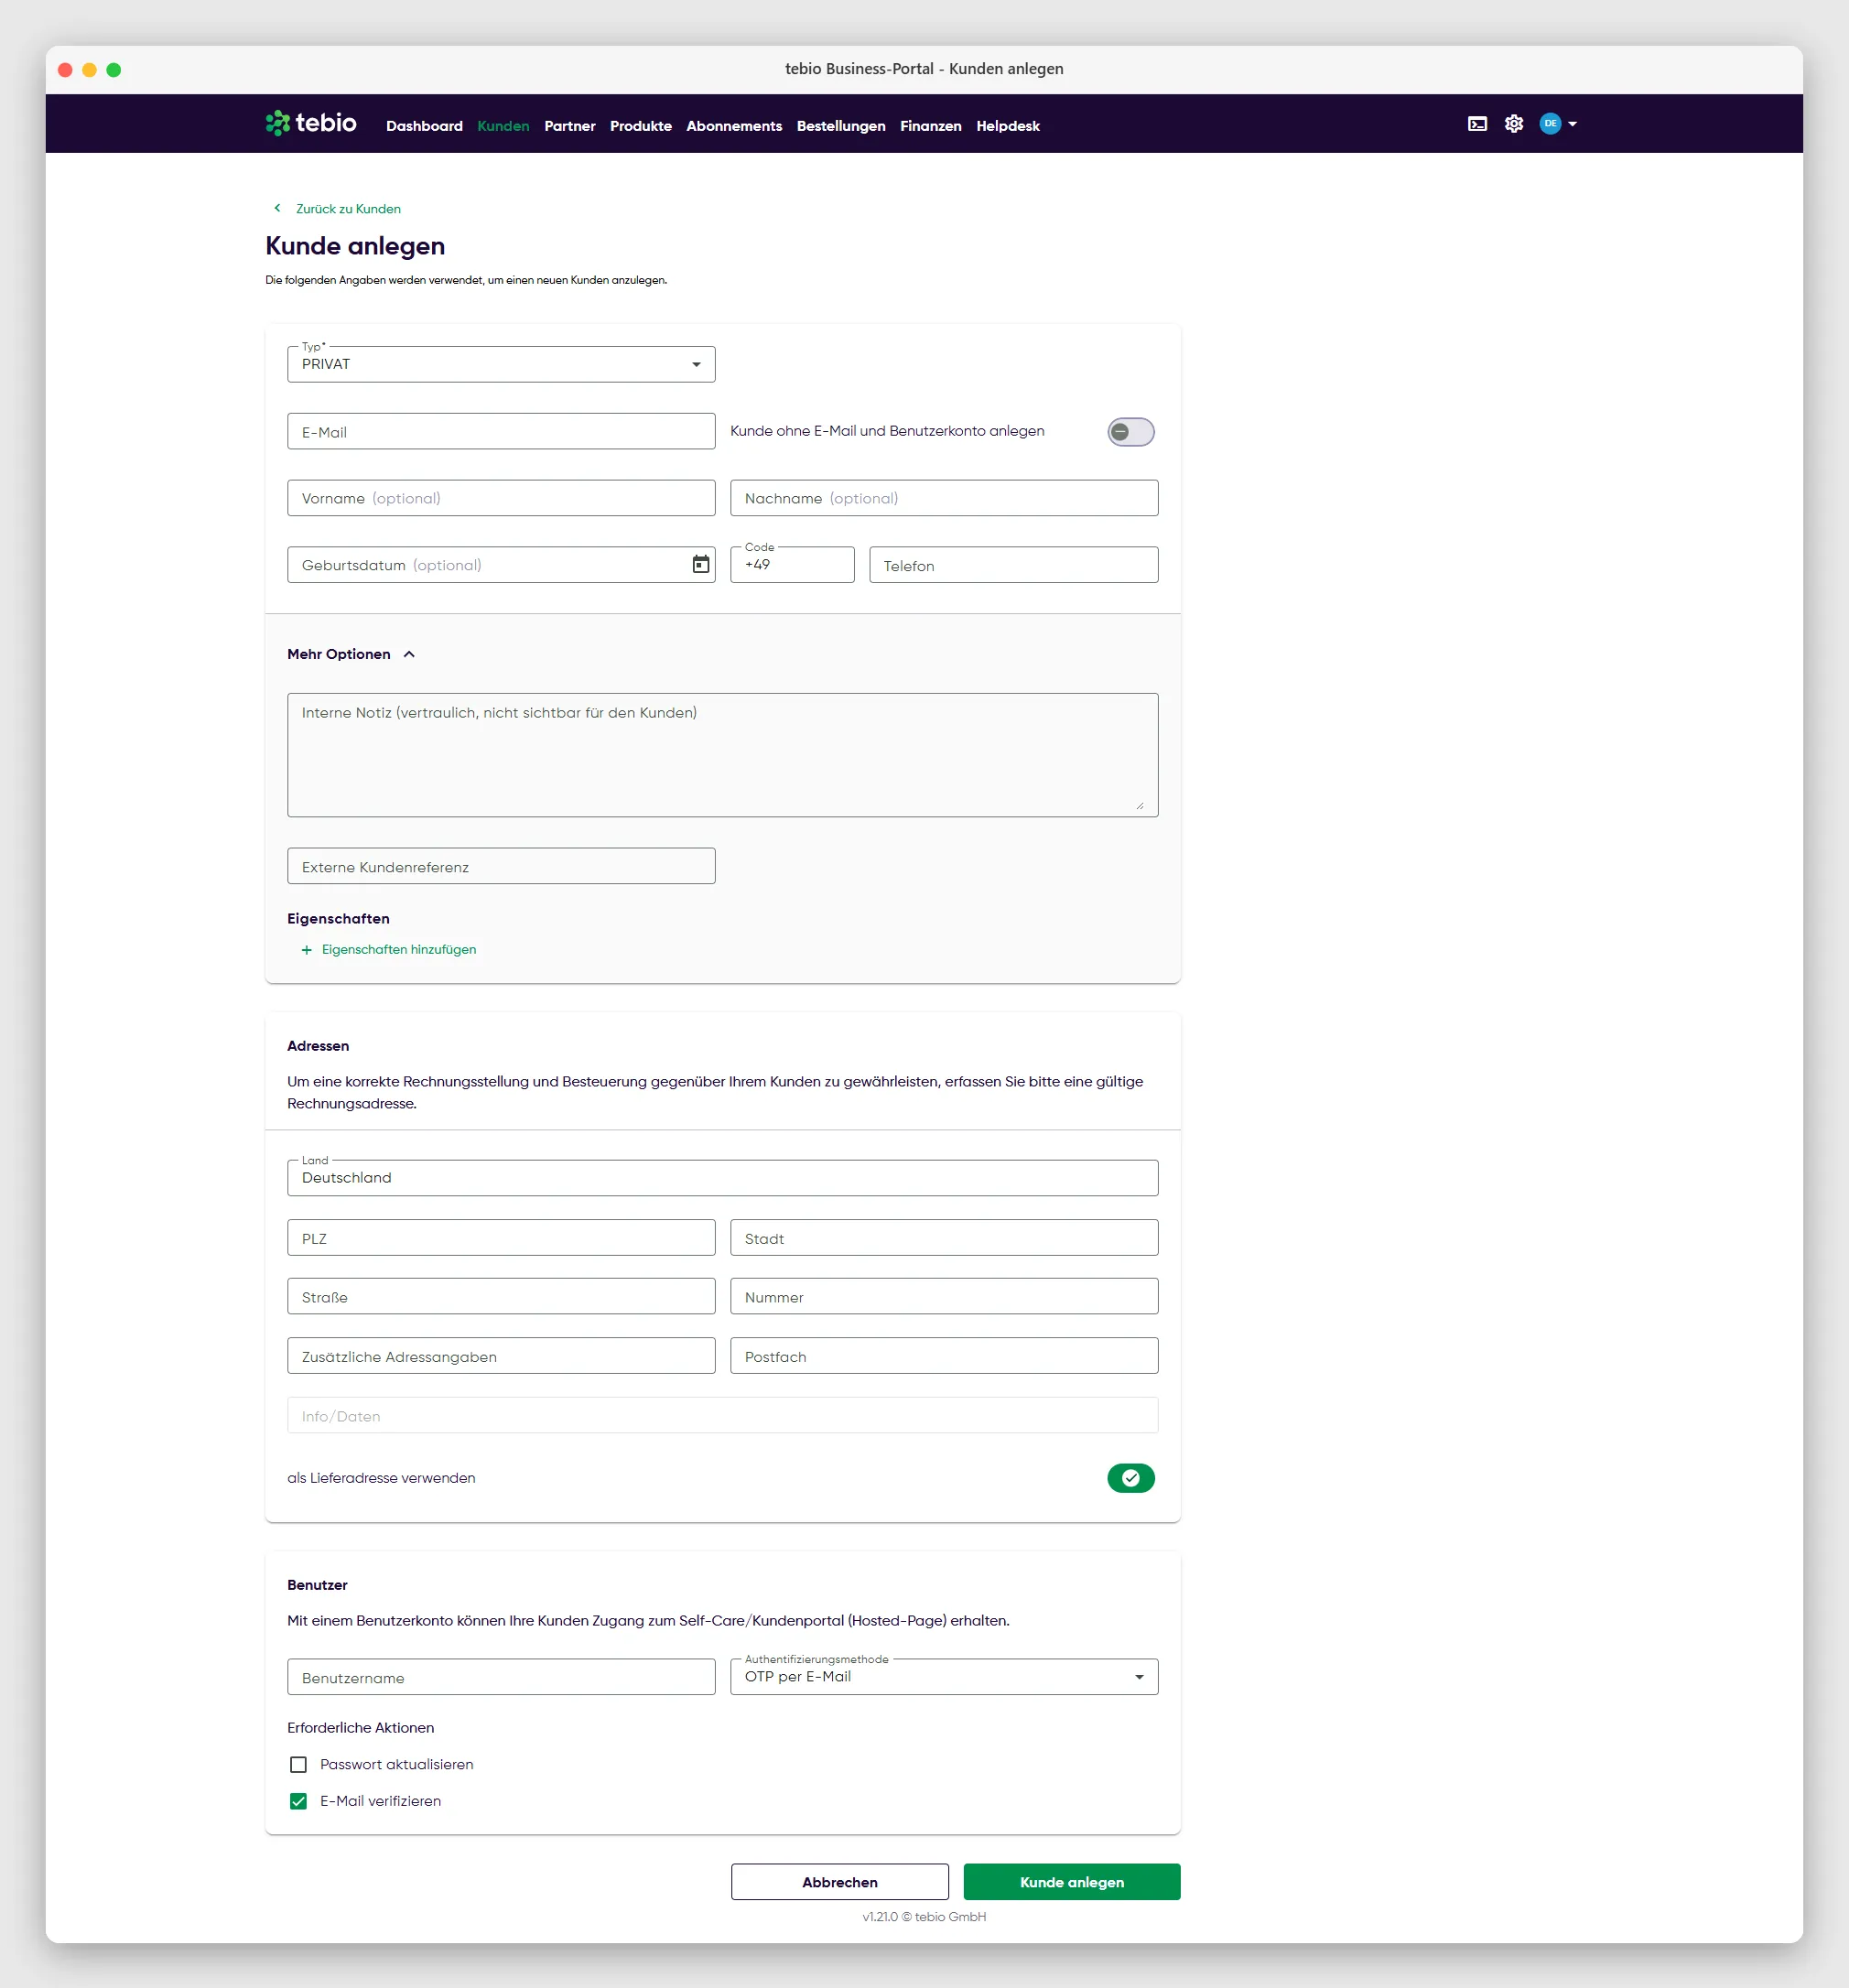Click the tebio logo
This screenshot has height=1988, width=1849.
pyautogui.click(x=311, y=123)
